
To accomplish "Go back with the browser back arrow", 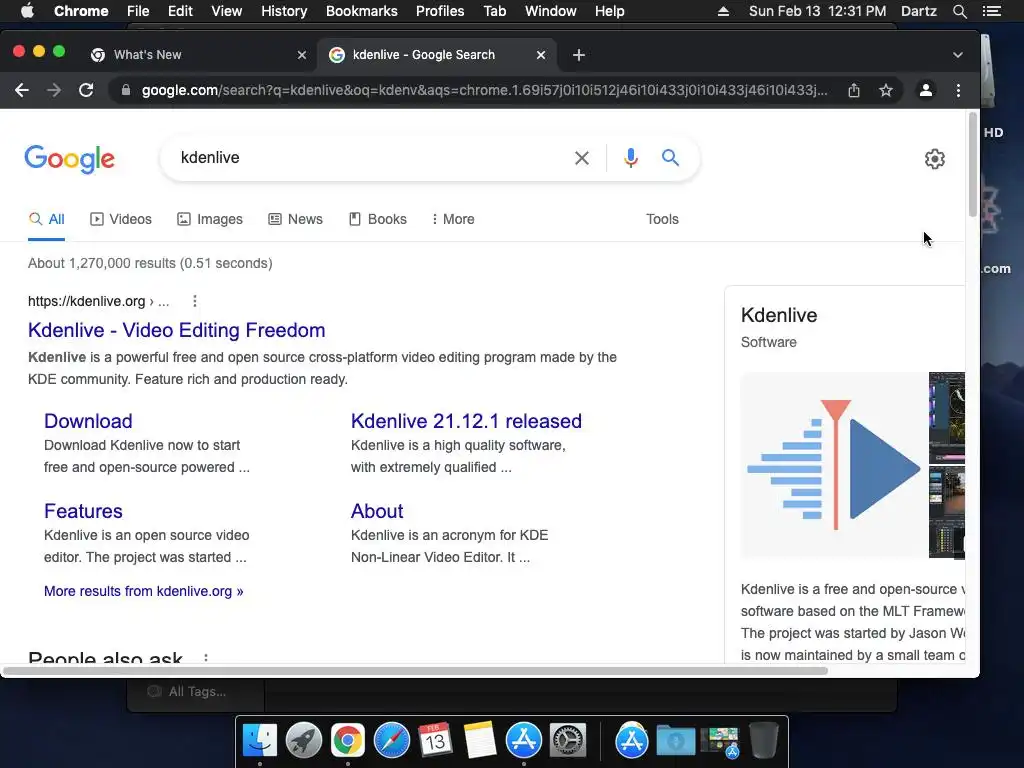I will coord(22,90).
